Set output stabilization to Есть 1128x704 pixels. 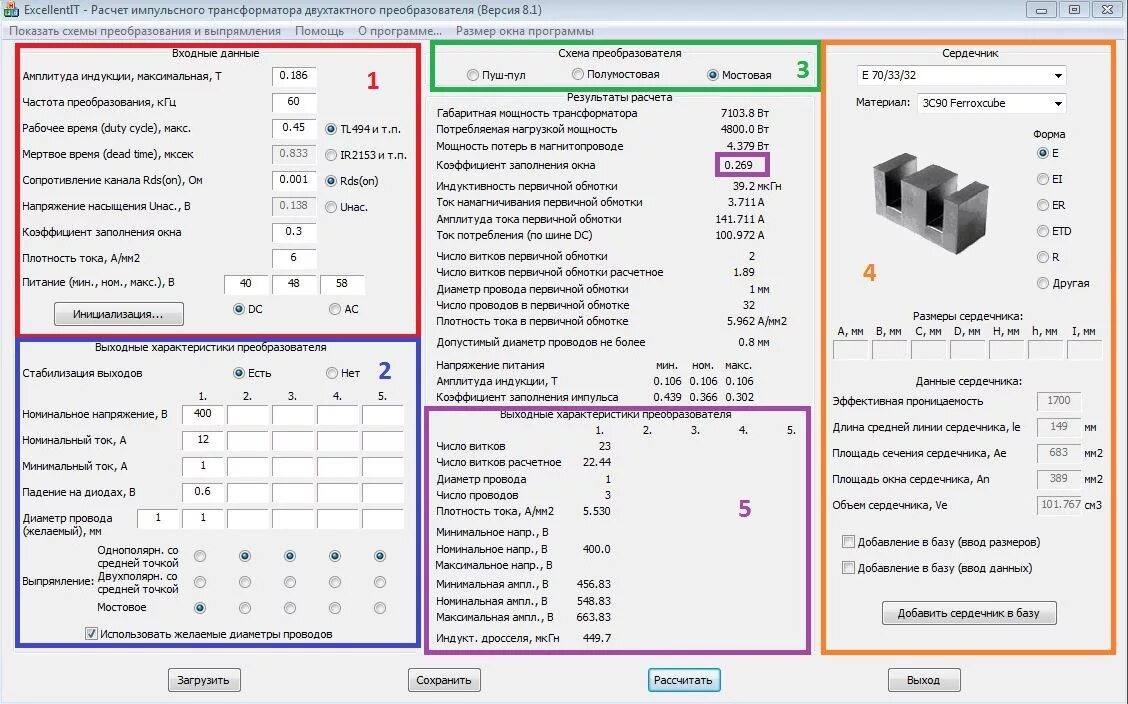[x=239, y=373]
